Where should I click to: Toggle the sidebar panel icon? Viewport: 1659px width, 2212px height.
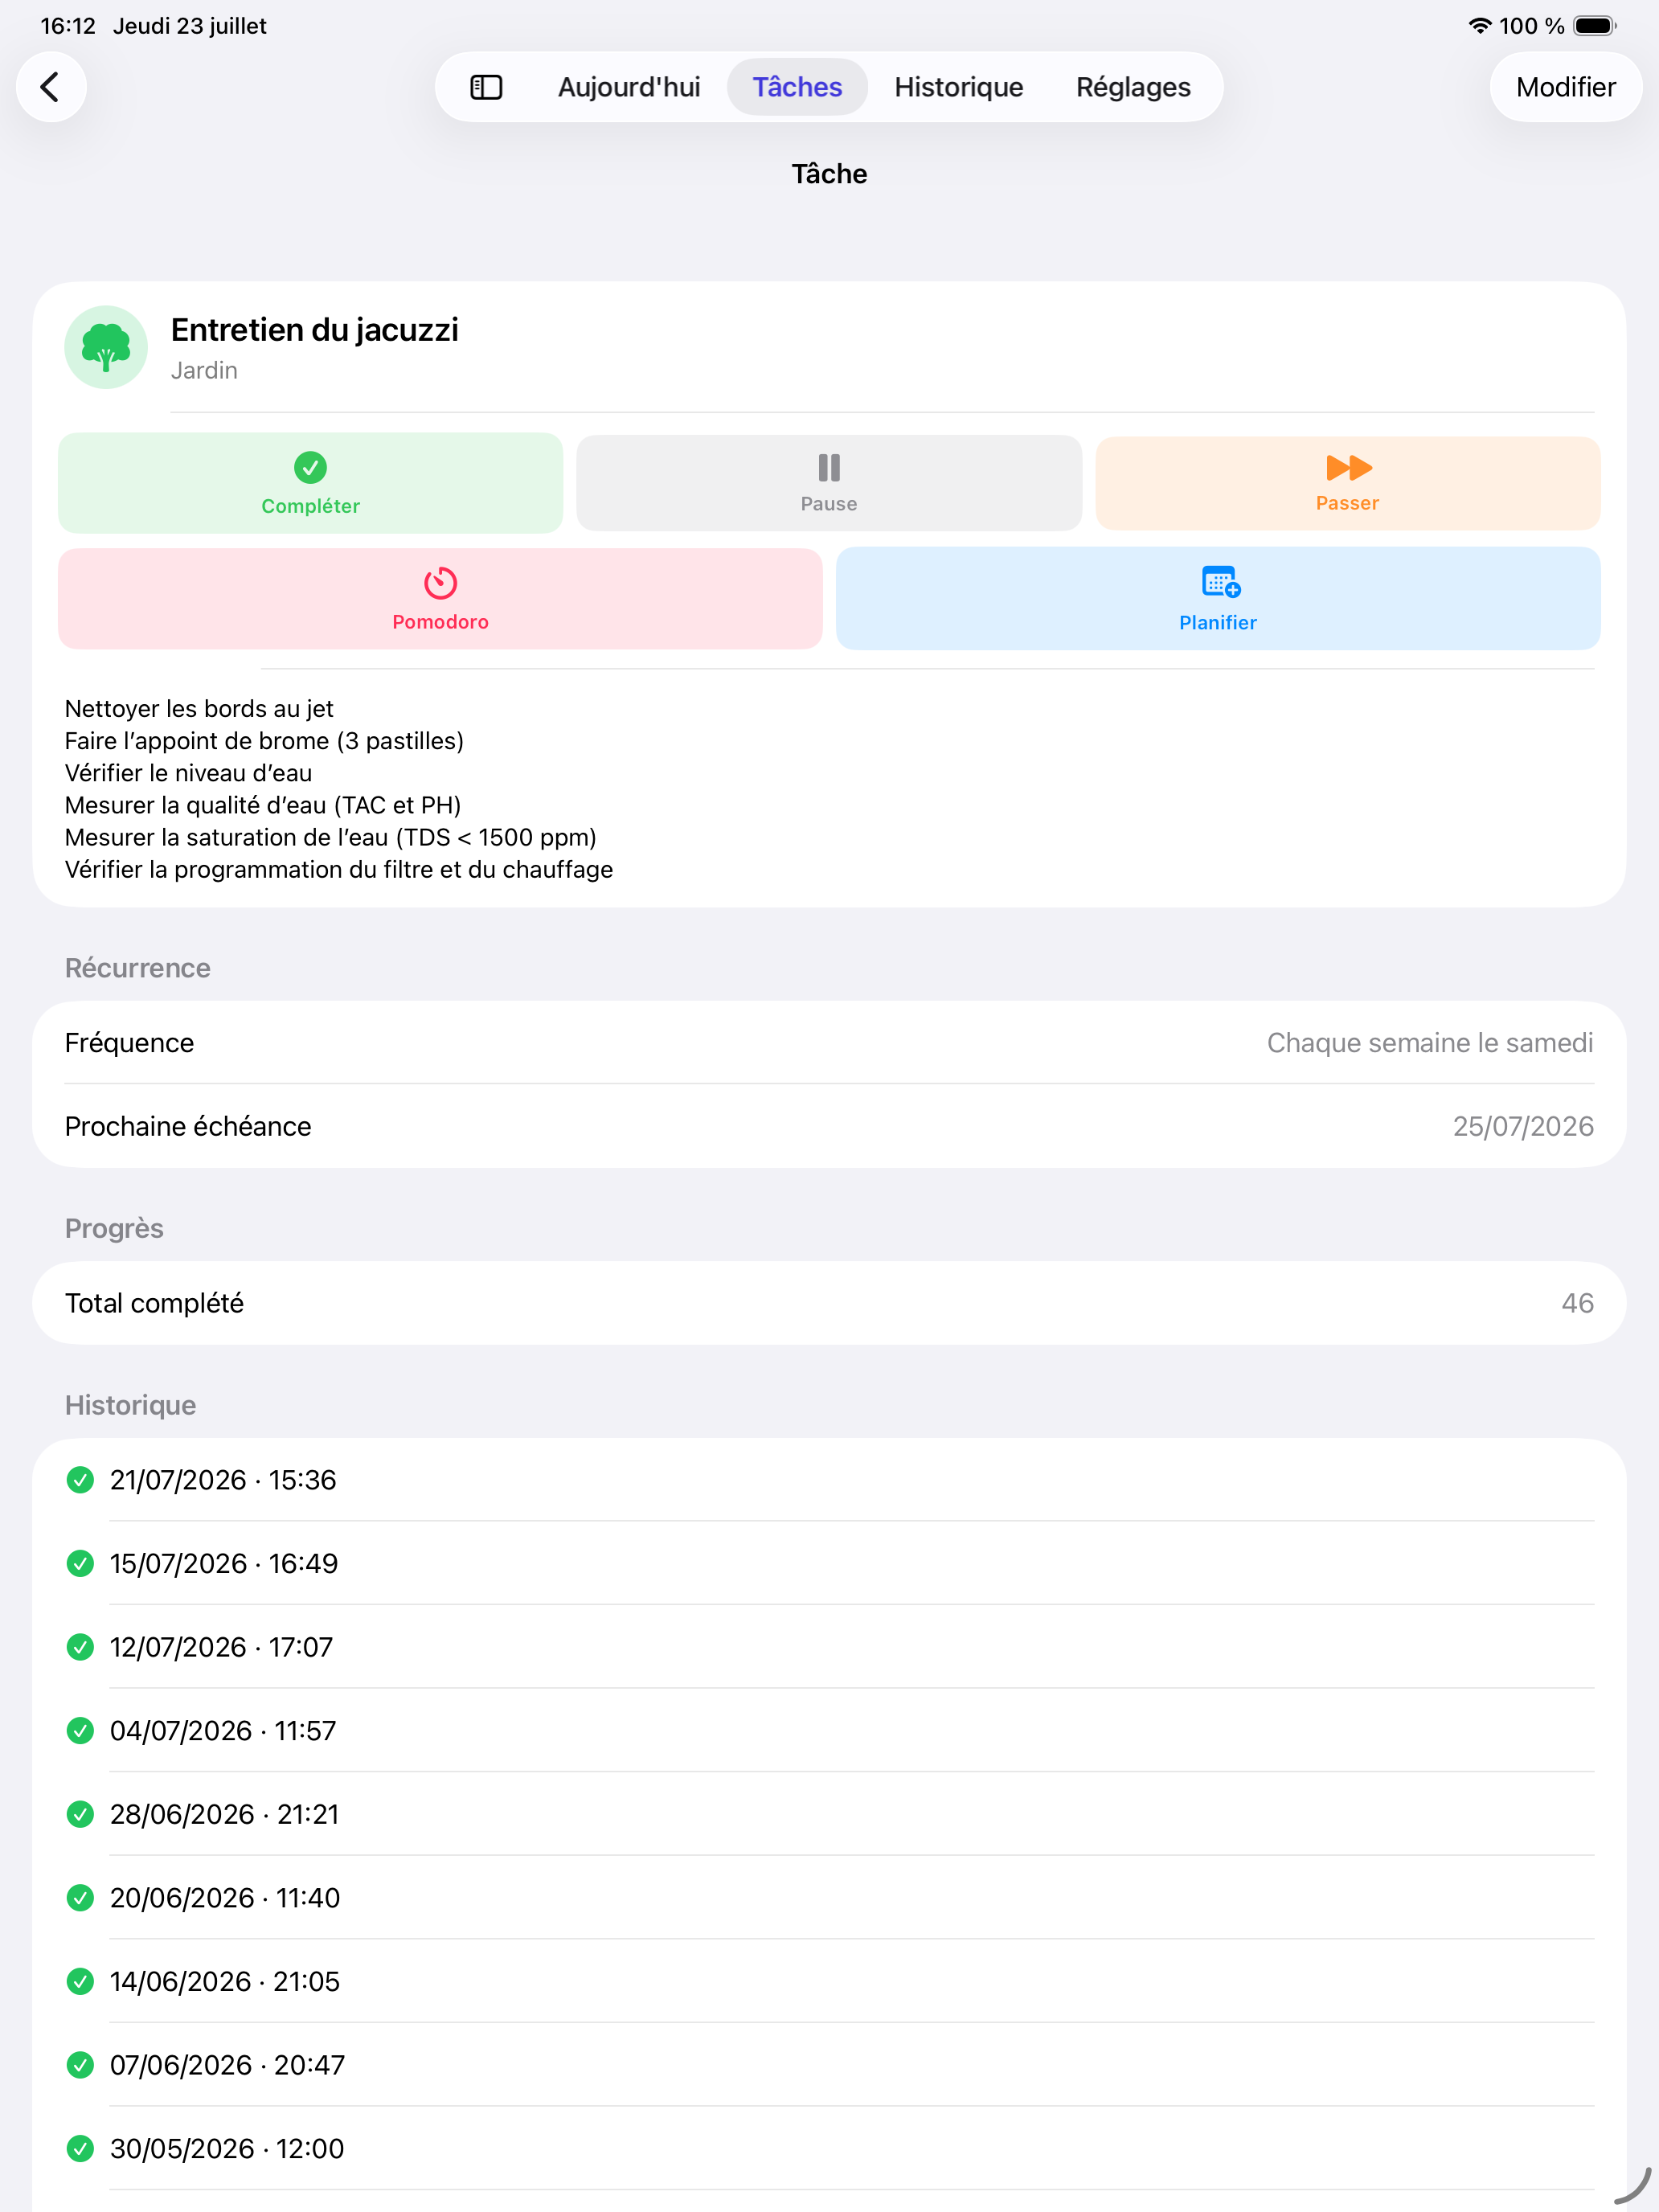click(x=486, y=87)
